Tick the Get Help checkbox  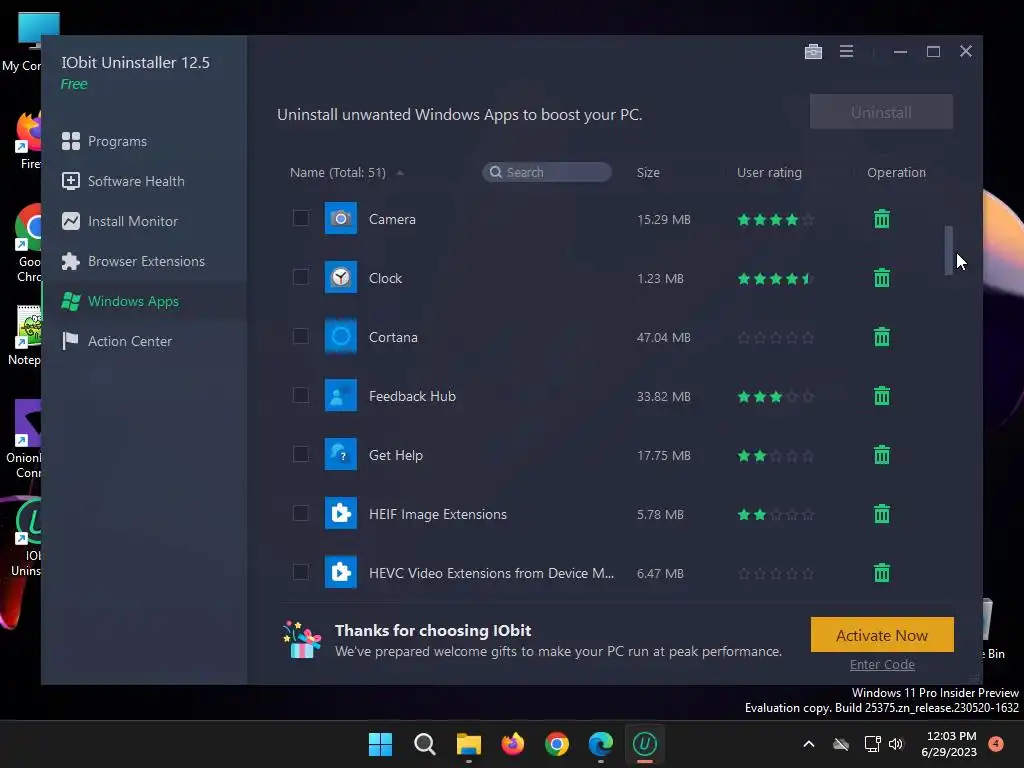click(x=300, y=454)
